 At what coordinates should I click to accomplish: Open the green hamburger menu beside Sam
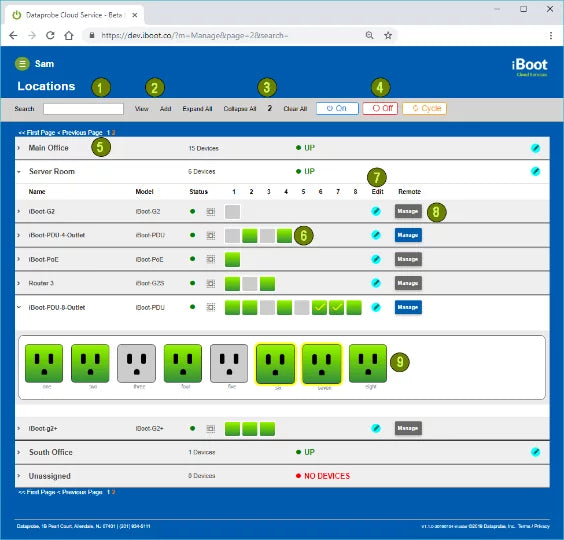pos(22,64)
